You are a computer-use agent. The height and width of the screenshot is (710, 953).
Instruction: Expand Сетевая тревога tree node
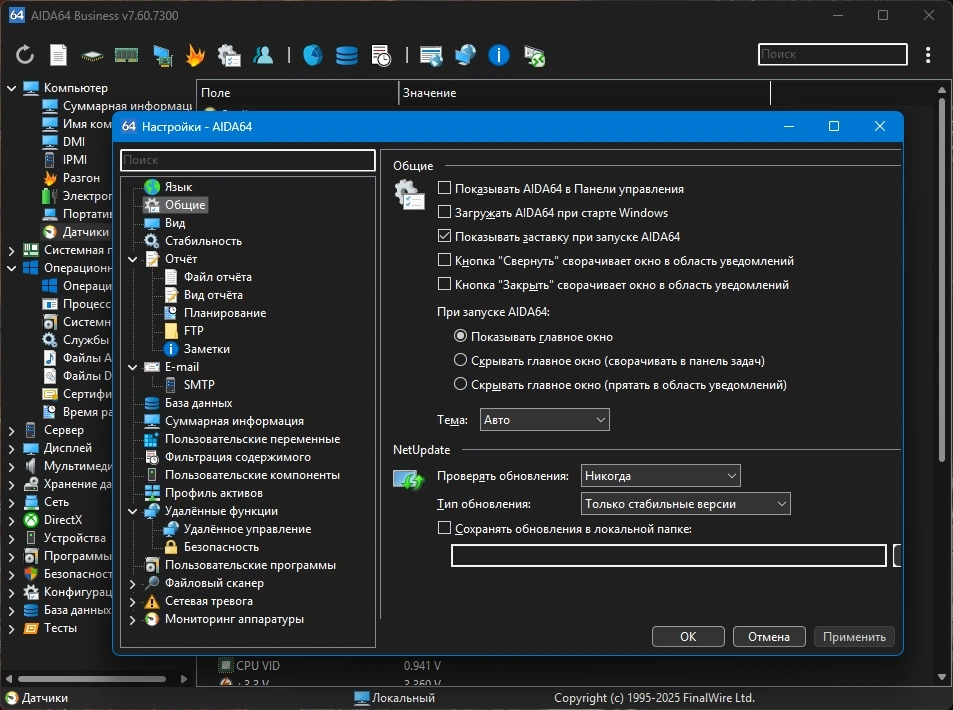coord(132,601)
